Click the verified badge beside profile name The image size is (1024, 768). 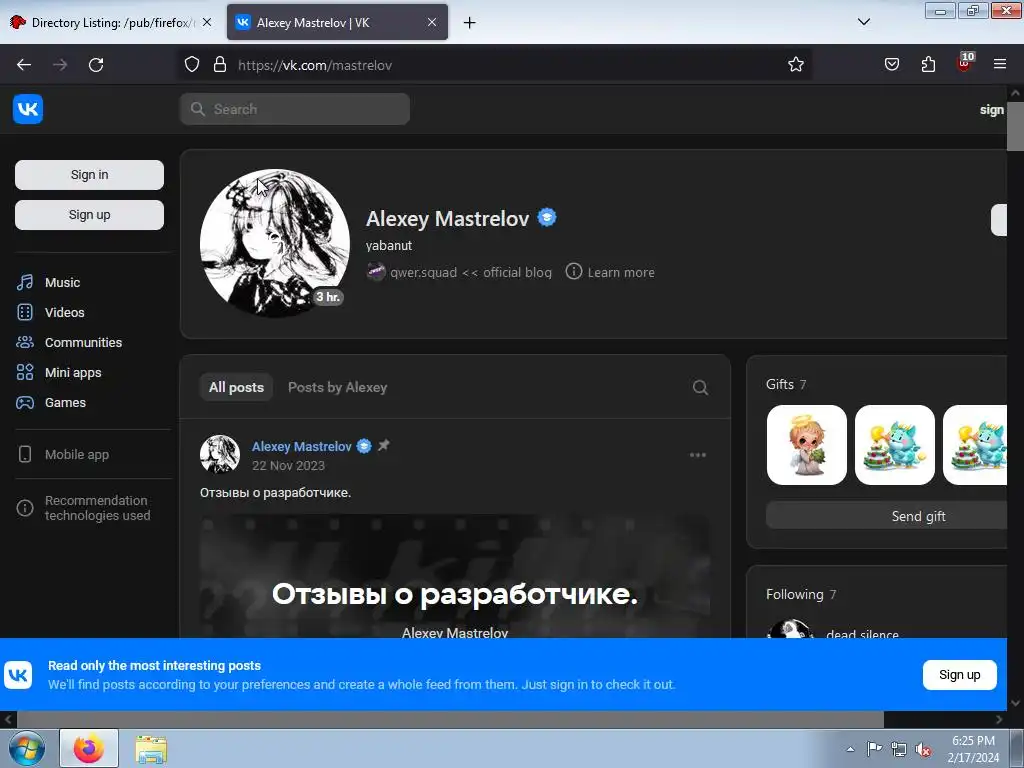point(547,217)
